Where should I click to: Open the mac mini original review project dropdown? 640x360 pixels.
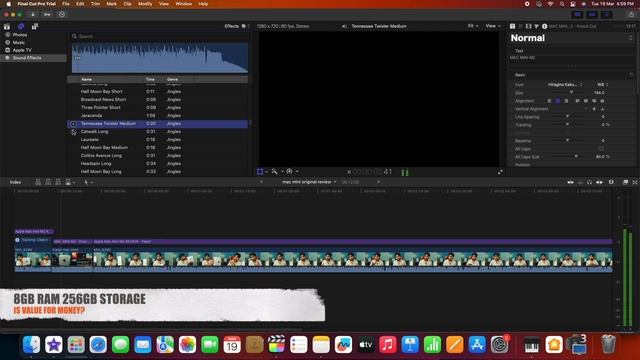[309, 182]
